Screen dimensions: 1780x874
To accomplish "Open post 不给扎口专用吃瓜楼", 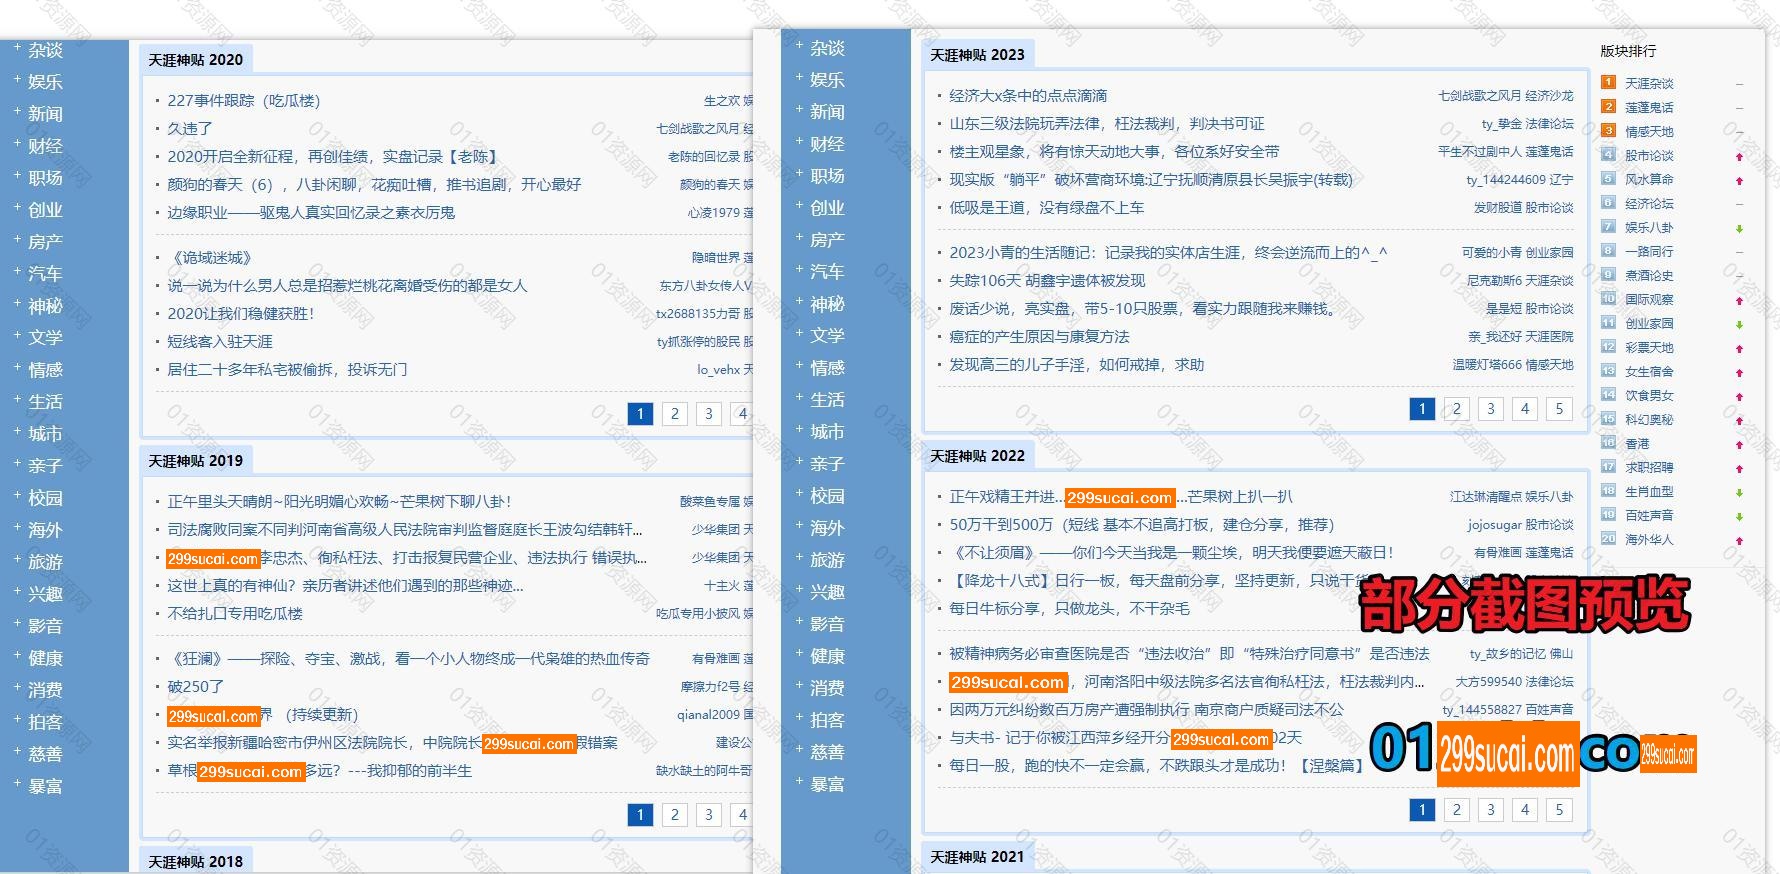I will click(235, 614).
